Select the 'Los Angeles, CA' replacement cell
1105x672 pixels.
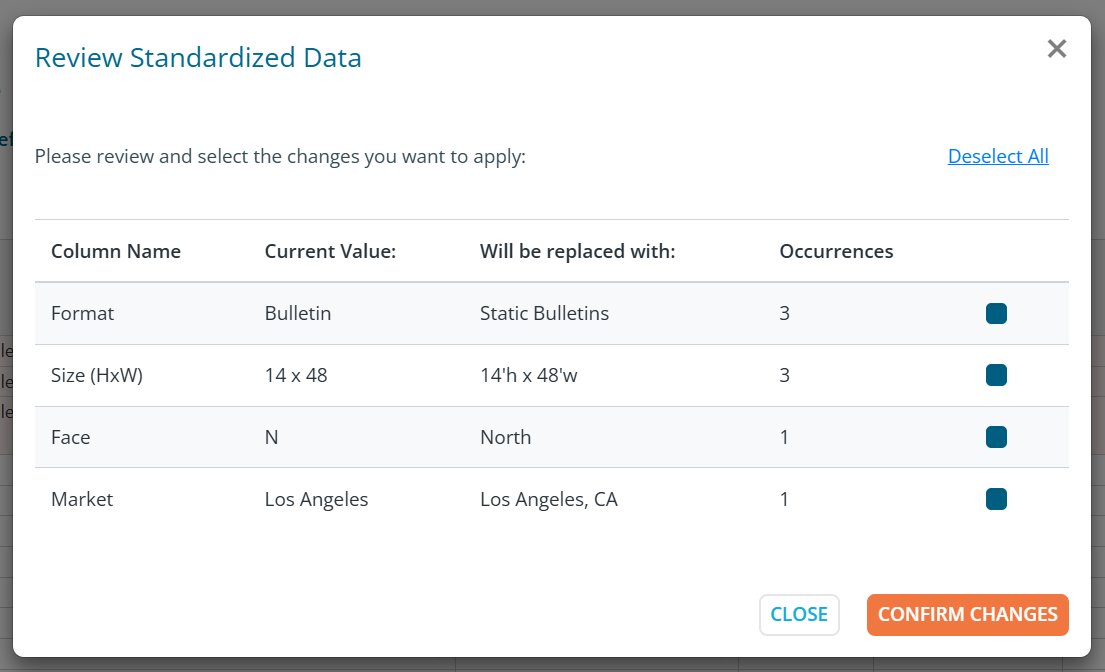coord(548,499)
